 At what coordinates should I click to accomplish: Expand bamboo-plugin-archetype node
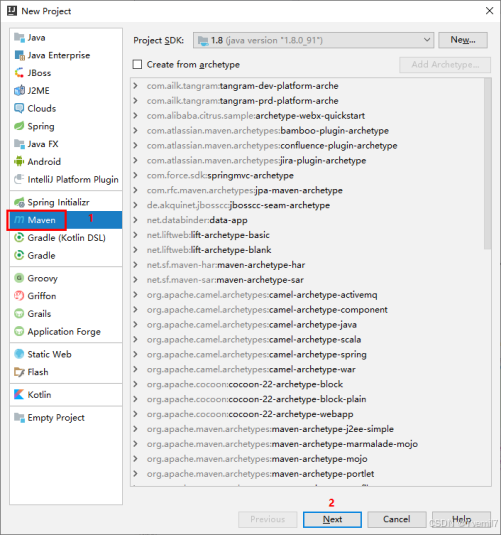click(x=135, y=130)
